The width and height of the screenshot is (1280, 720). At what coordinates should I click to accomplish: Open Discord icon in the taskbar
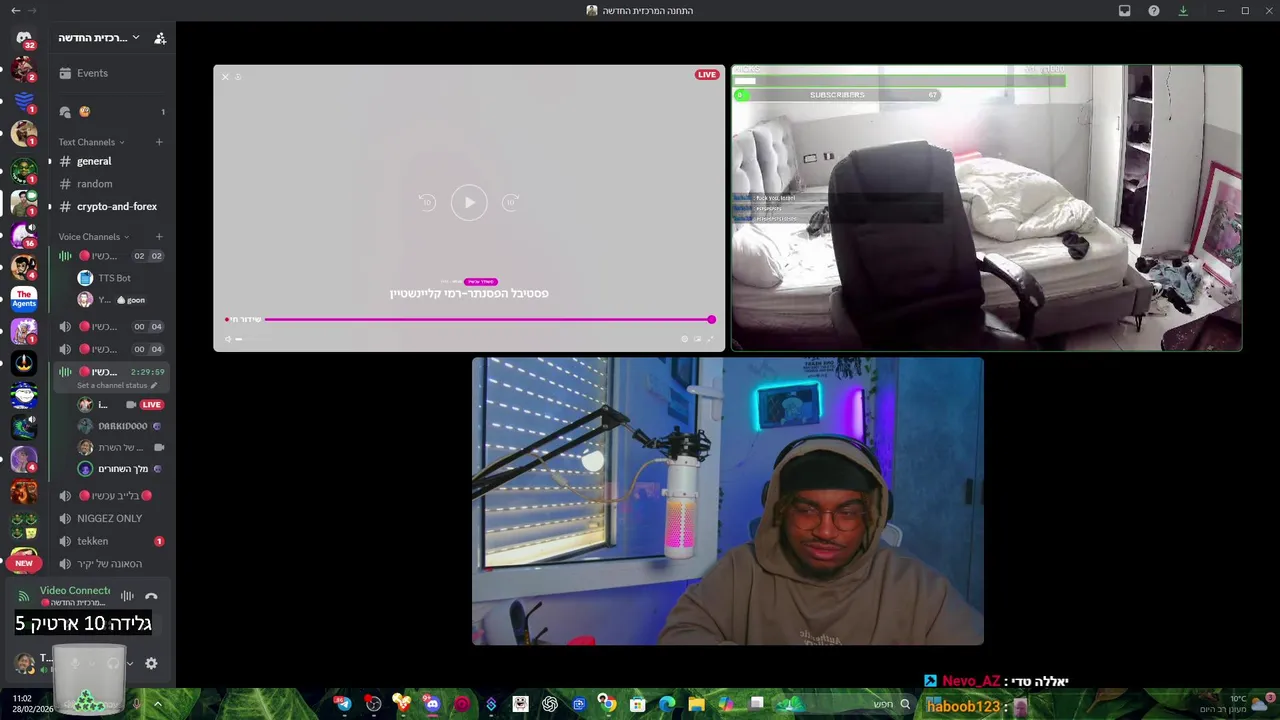point(432,704)
